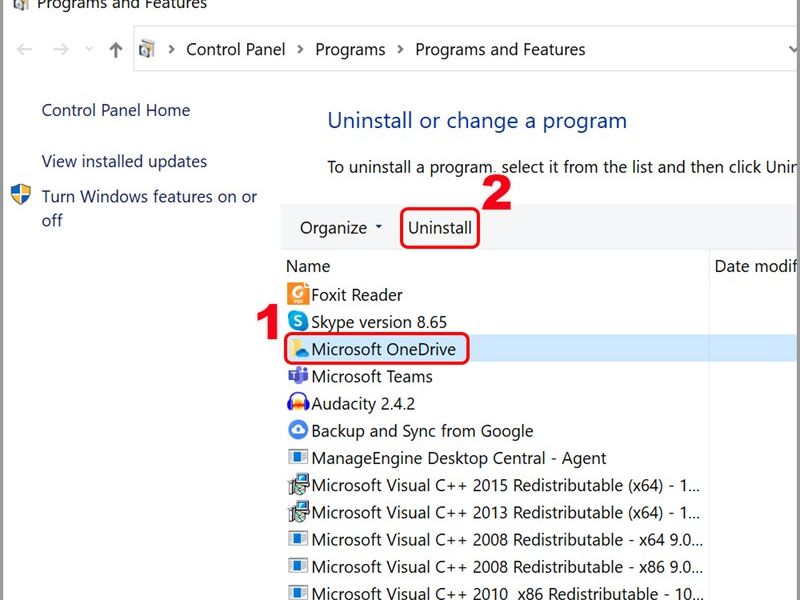Select Microsoft Visual C++ 2015 Redistributable (x64)
Viewport: 800px width, 600px height.
click(x=505, y=485)
